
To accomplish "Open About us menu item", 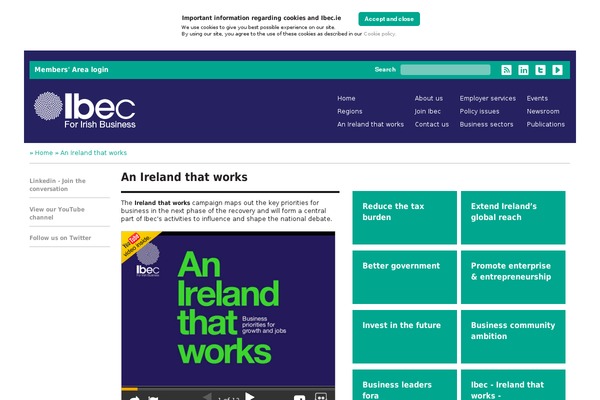I will [429, 98].
